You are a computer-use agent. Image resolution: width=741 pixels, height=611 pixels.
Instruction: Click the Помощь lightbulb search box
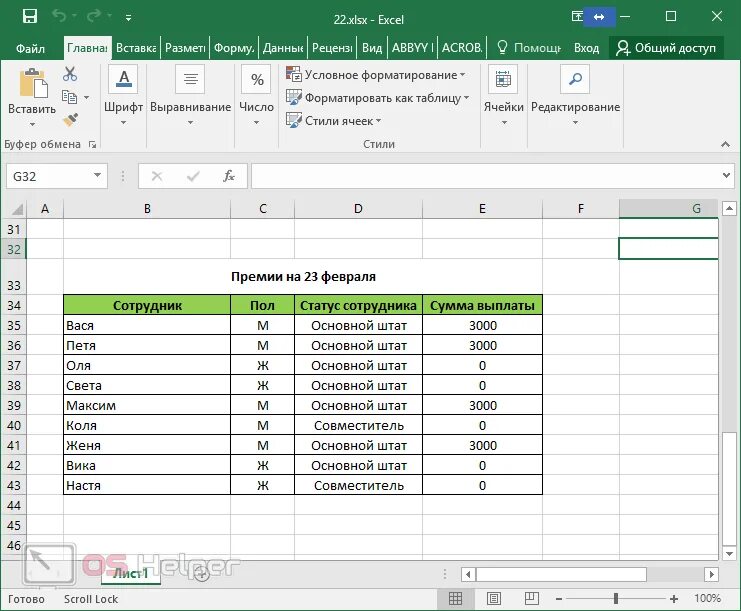528,48
